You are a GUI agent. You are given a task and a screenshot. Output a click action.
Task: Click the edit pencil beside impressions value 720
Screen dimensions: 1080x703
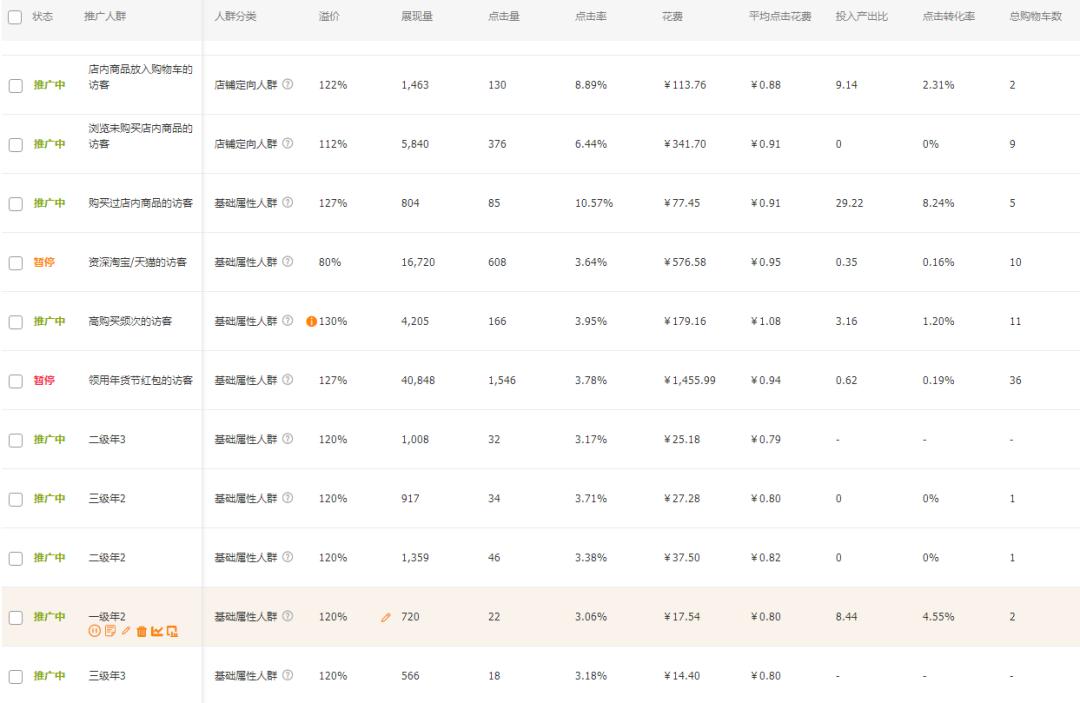tap(385, 617)
